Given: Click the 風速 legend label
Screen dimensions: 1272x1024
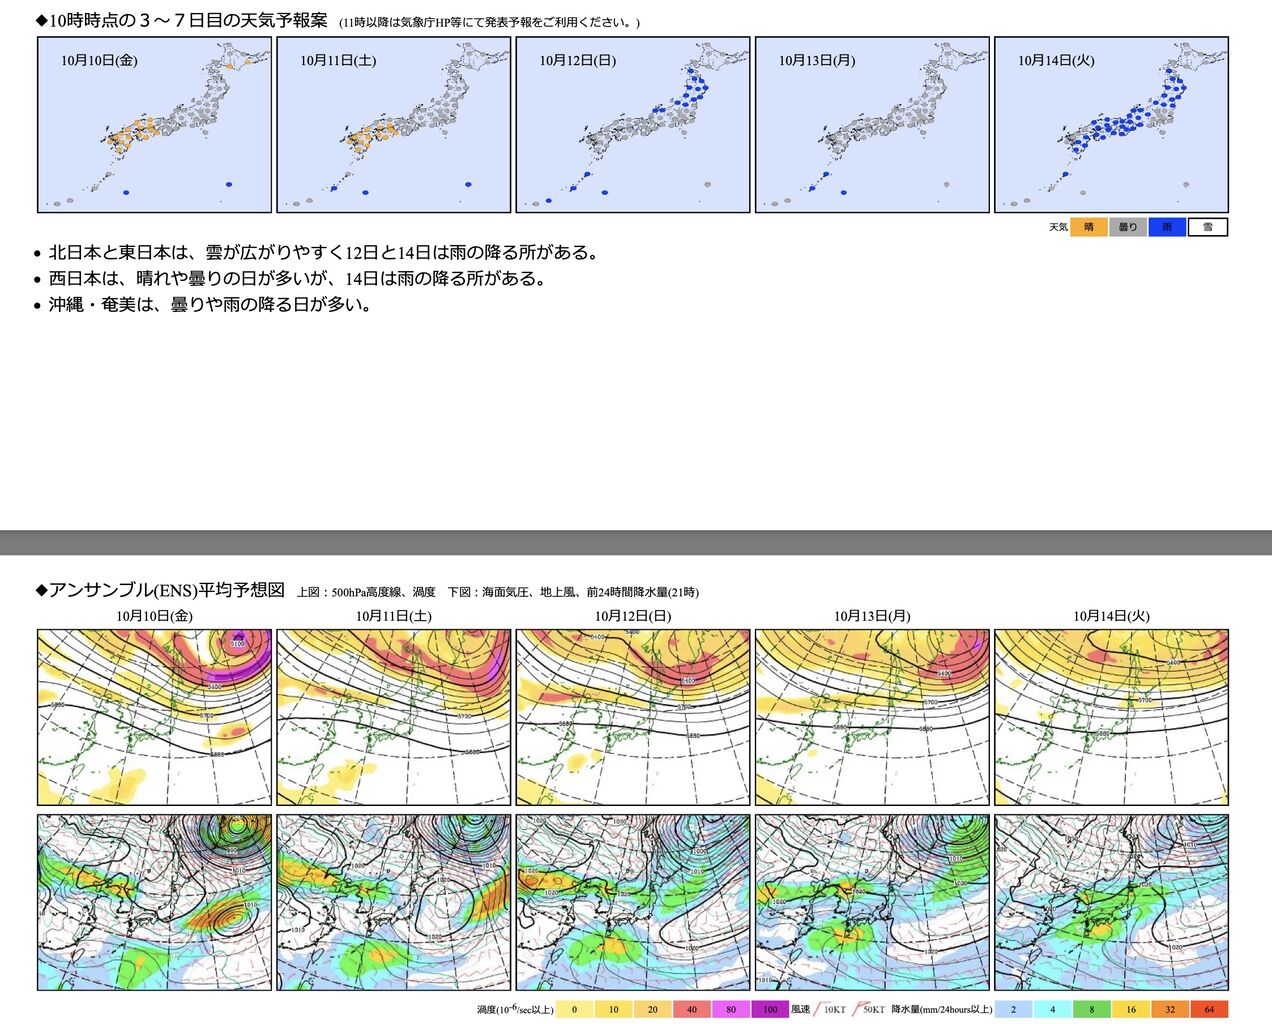Looking at the screenshot, I should coord(800,1010).
